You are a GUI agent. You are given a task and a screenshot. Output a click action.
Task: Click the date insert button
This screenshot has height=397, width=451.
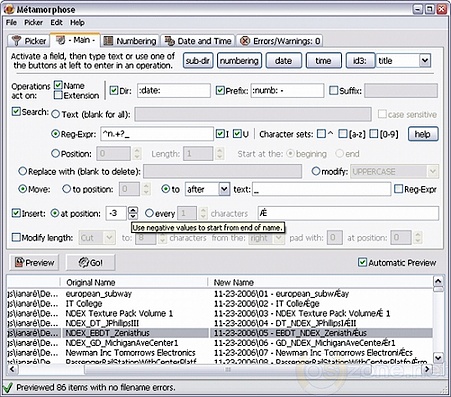(x=284, y=61)
